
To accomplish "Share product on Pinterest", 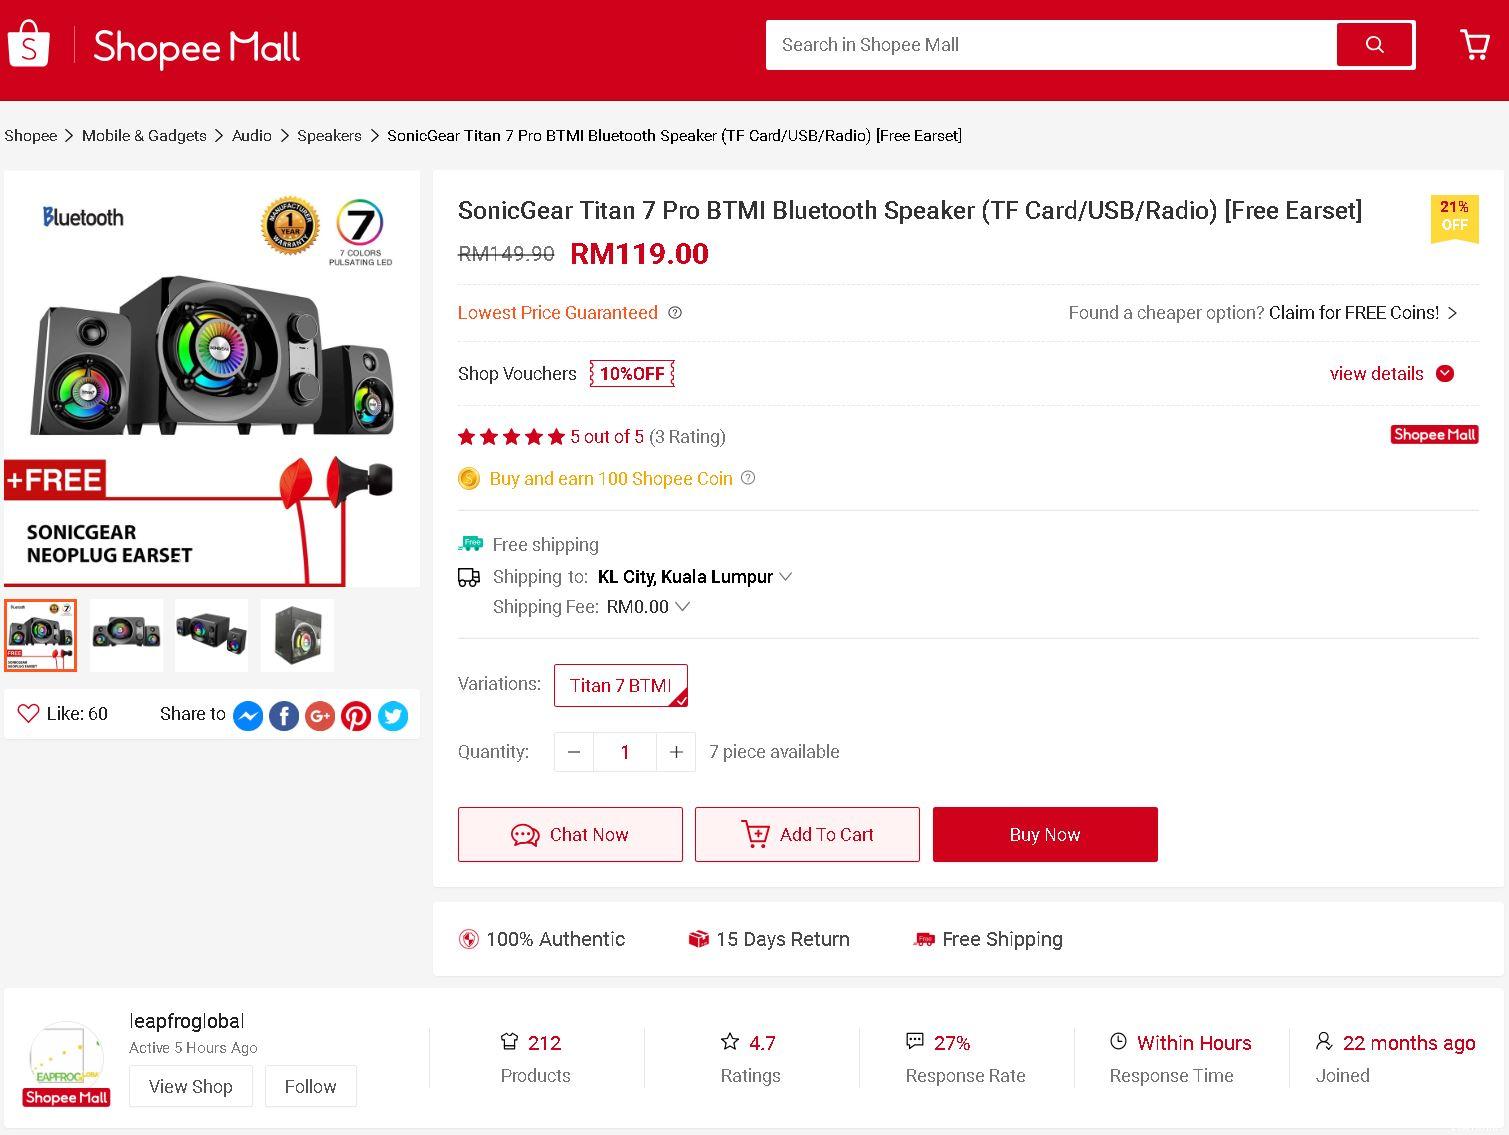I will (356, 716).
